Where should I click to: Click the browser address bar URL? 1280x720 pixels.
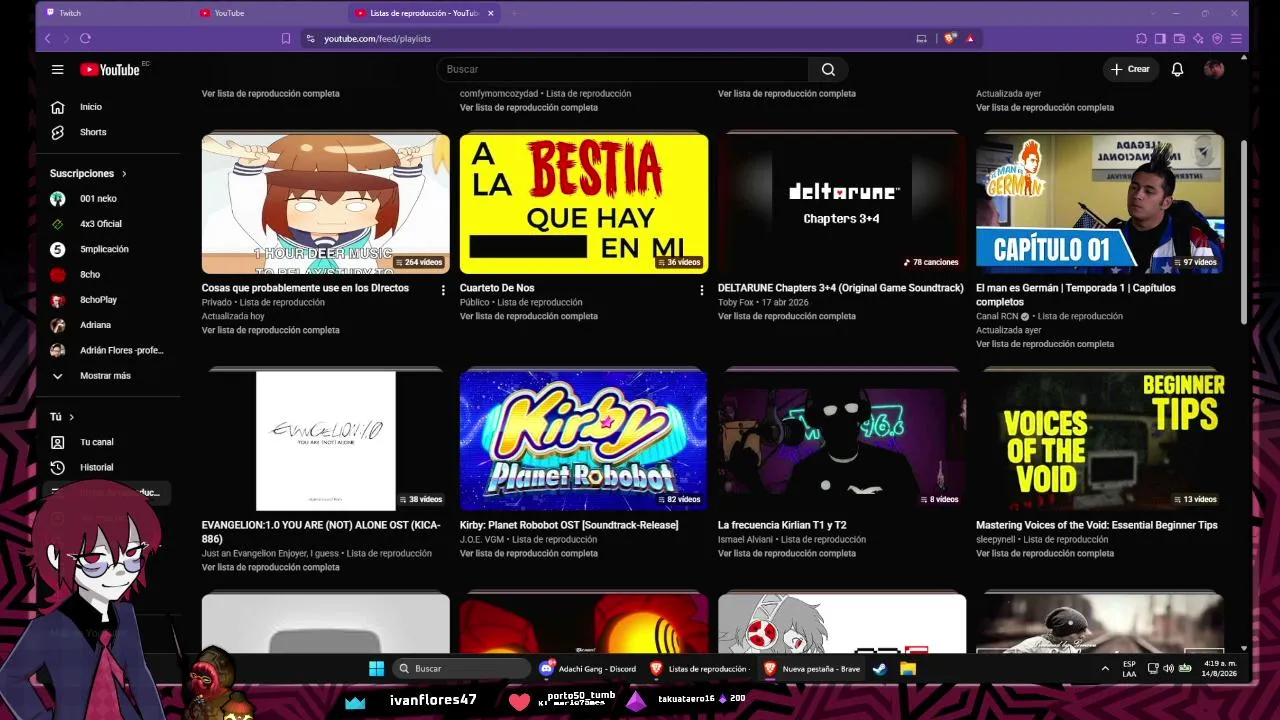377,38
